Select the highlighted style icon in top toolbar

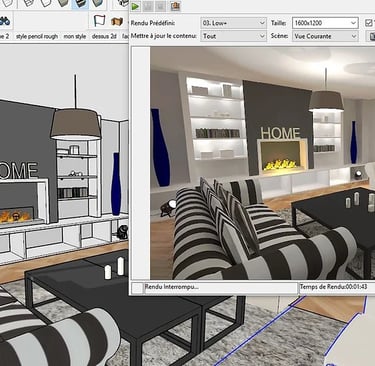[x=80, y=4]
